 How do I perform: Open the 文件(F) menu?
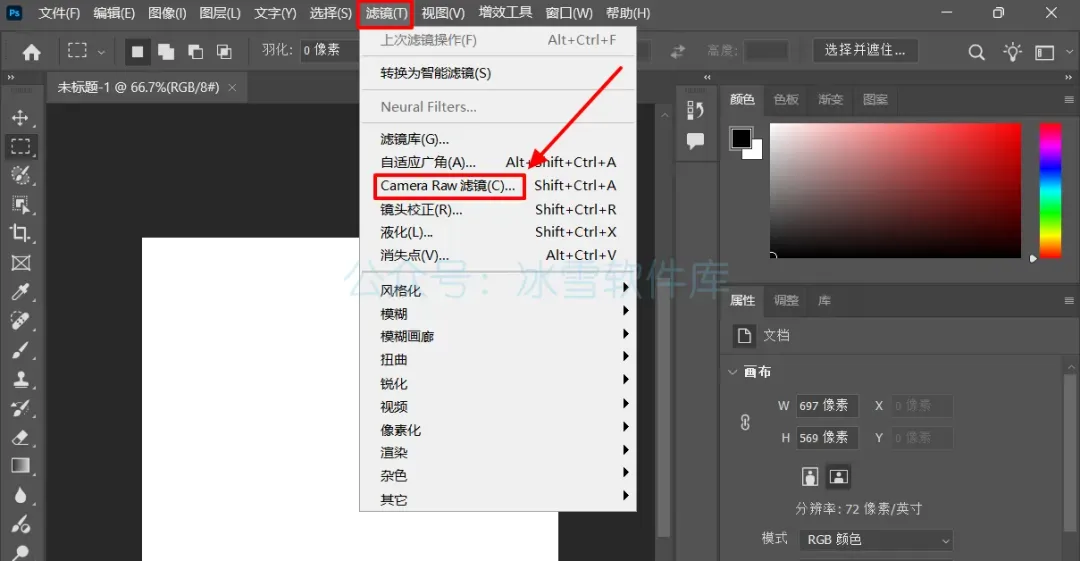point(59,13)
